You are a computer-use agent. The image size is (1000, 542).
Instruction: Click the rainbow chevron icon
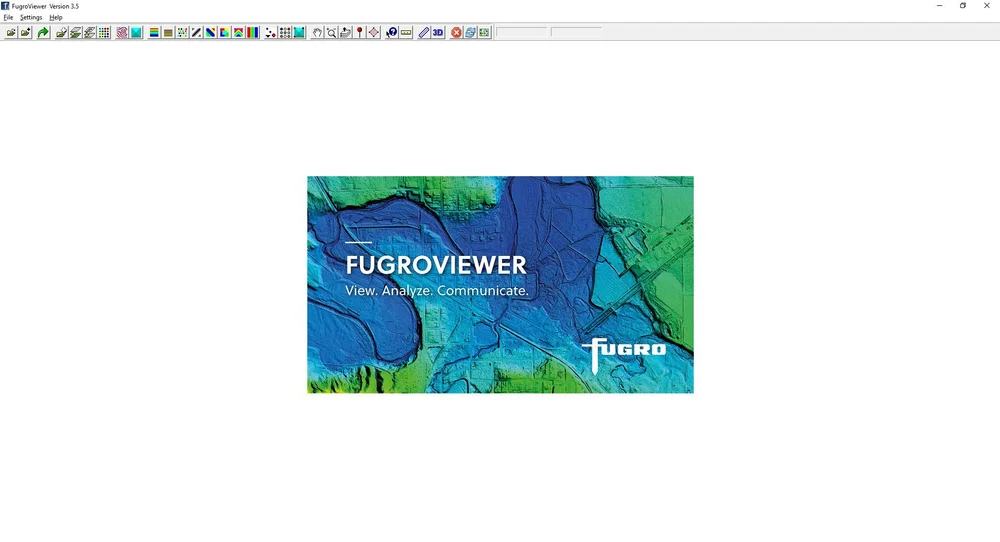click(239, 33)
